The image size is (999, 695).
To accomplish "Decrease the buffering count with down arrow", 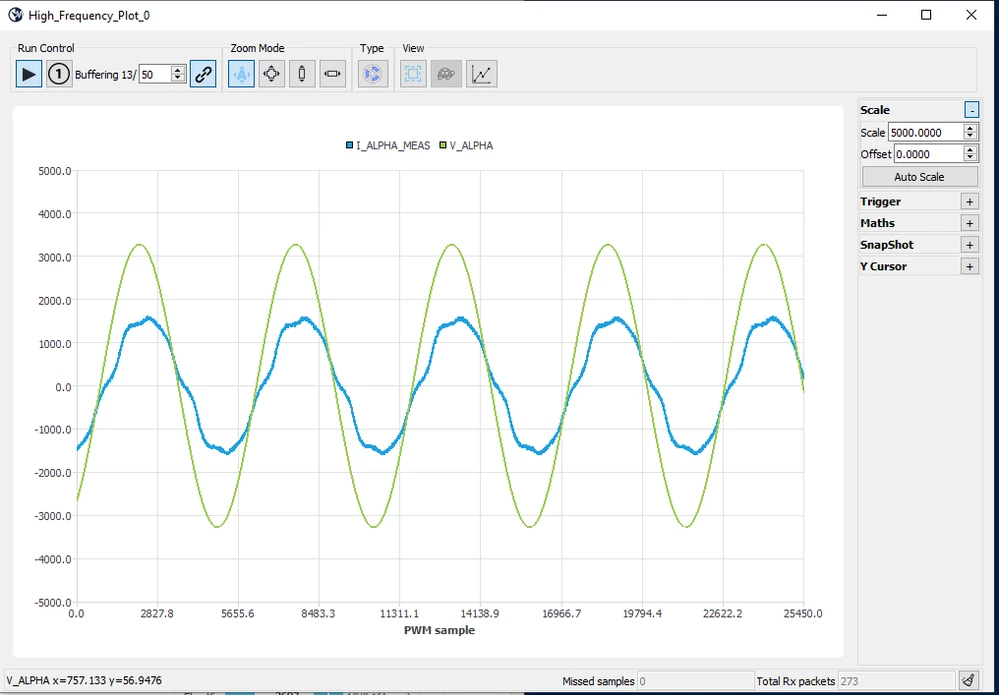I will pyautogui.click(x=179, y=79).
